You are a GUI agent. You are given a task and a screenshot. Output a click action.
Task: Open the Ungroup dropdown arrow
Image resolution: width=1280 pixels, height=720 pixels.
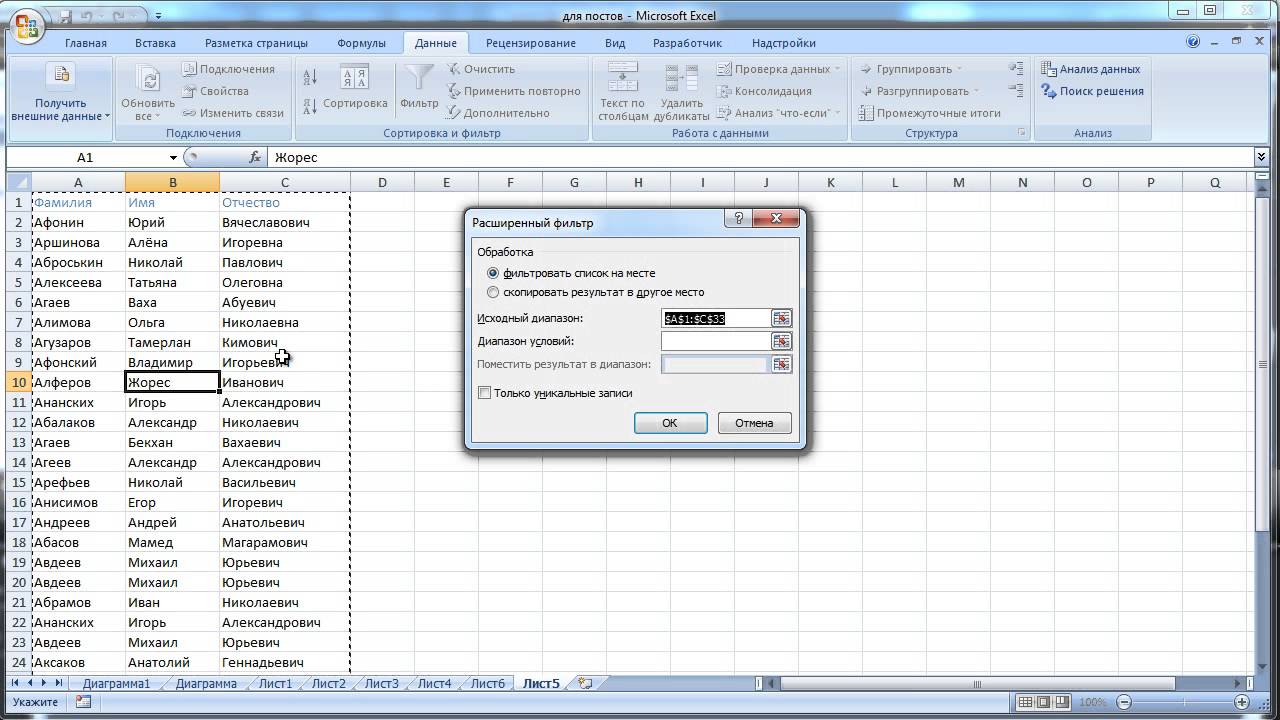point(976,91)
